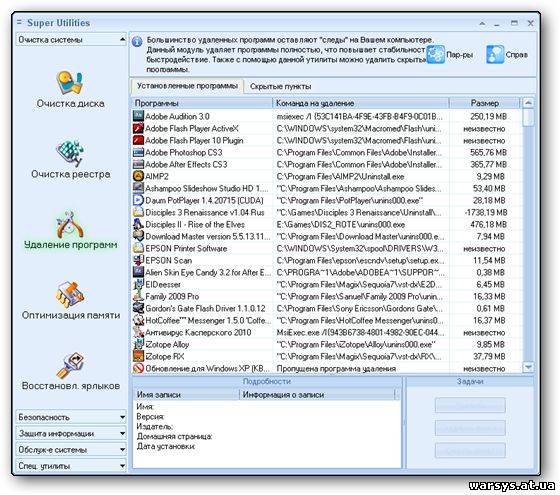
Task: Click the Ashampoo Slideshow Studio icon
Action: click(138, 188)
